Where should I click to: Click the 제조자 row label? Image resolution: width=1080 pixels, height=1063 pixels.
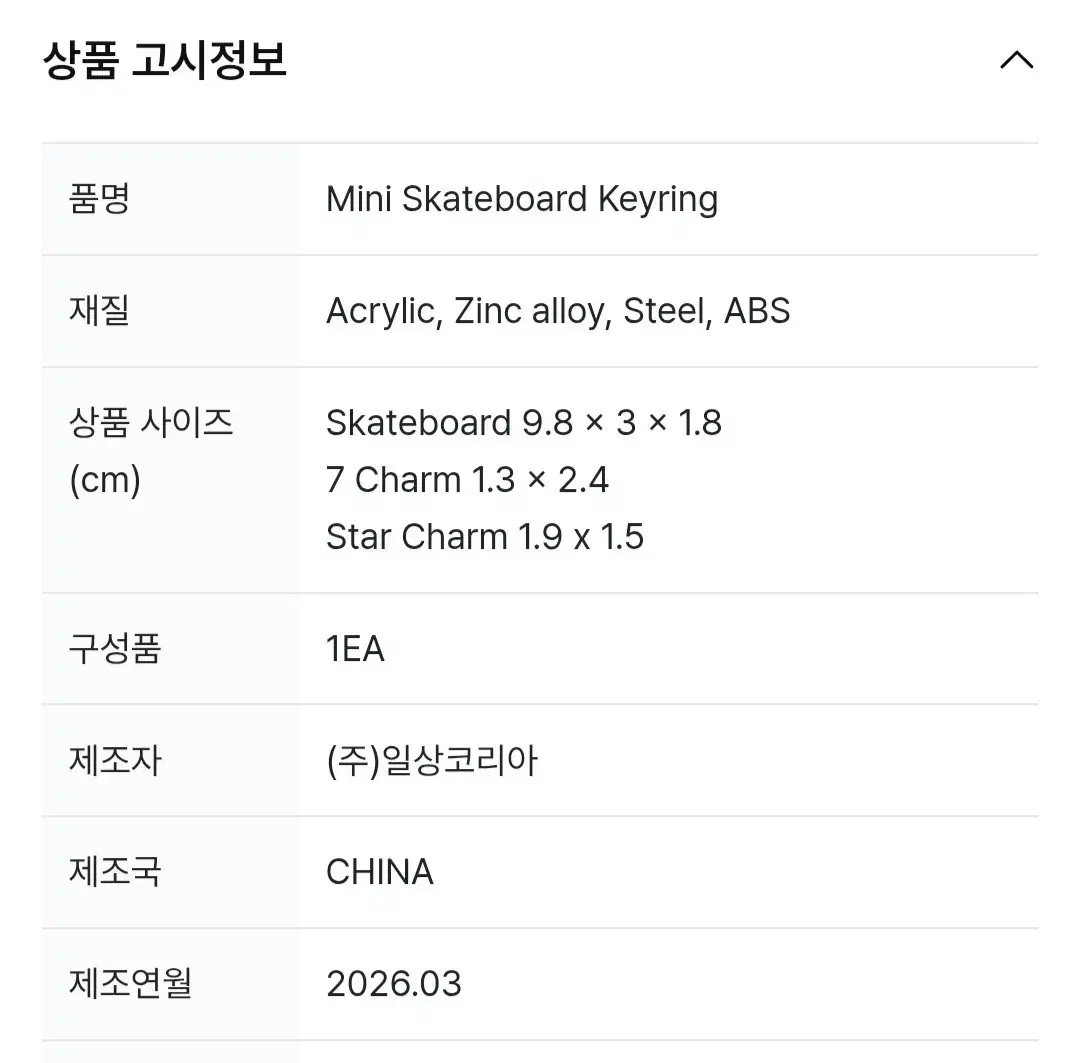pos(115,761)
